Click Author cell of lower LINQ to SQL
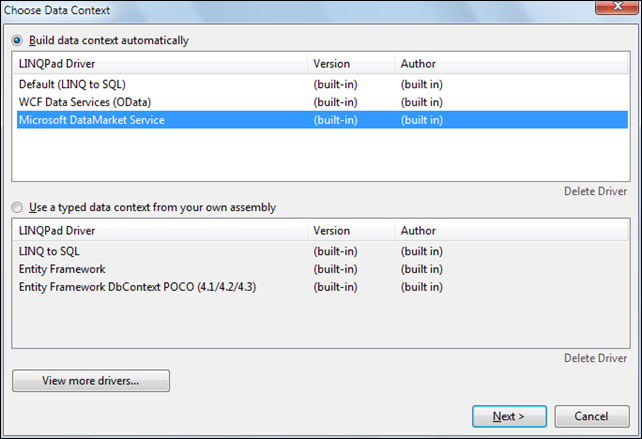 tap(422, 251)
